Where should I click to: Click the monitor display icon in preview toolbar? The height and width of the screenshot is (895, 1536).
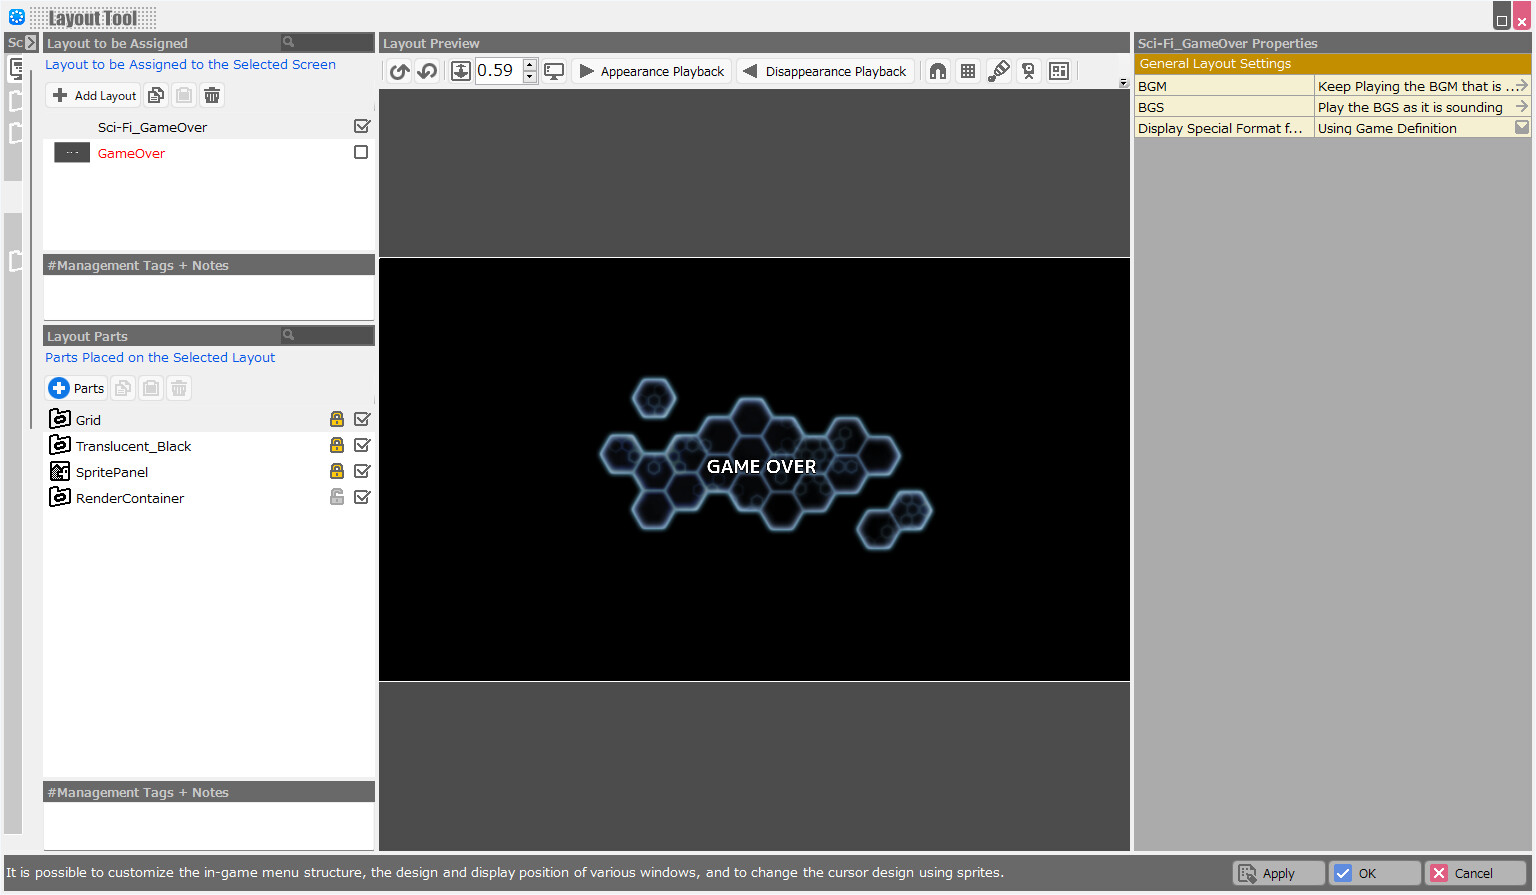tap(554, 71)
